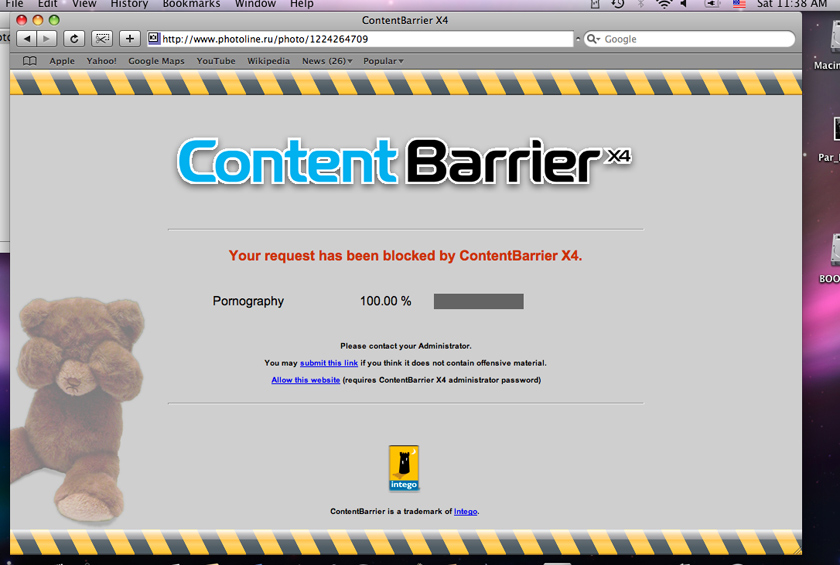Add a bookmark with the plus button

[130, 39]
